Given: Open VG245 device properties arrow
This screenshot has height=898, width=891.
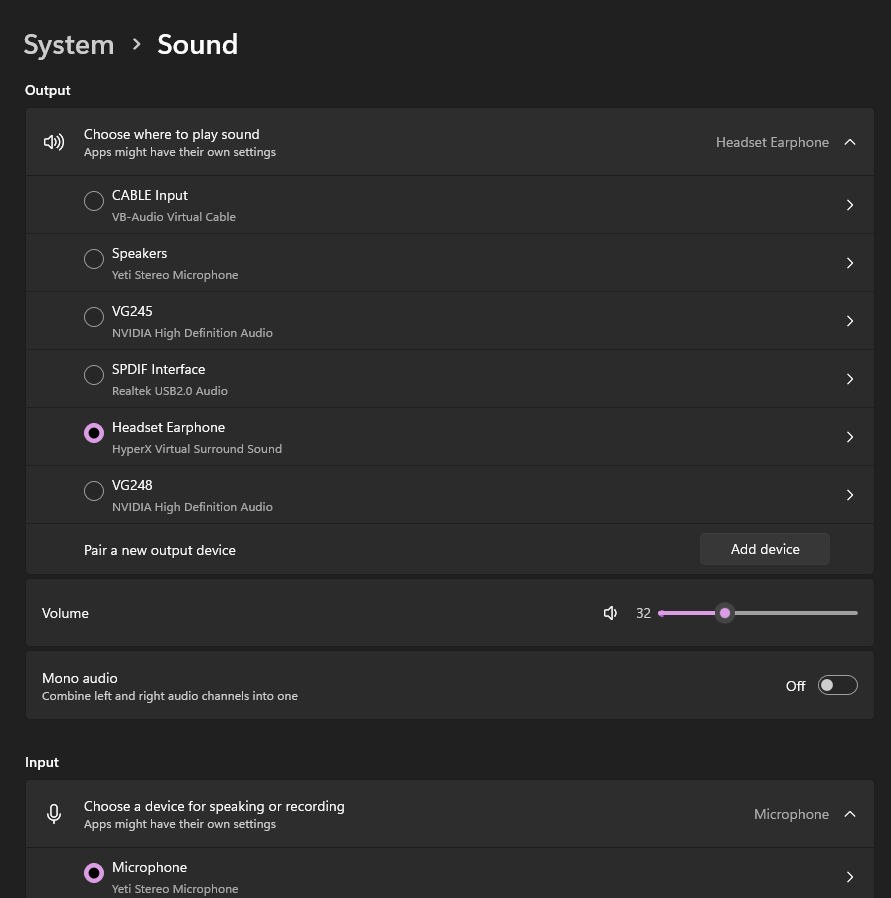Looking at the screenshot, I should (x=850, y=320).
